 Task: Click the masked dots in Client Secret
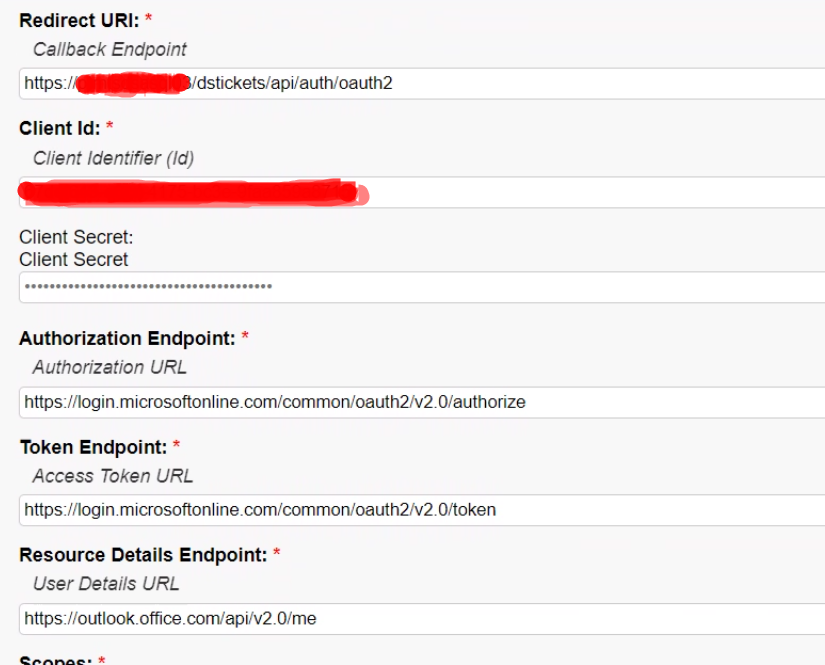148,287
